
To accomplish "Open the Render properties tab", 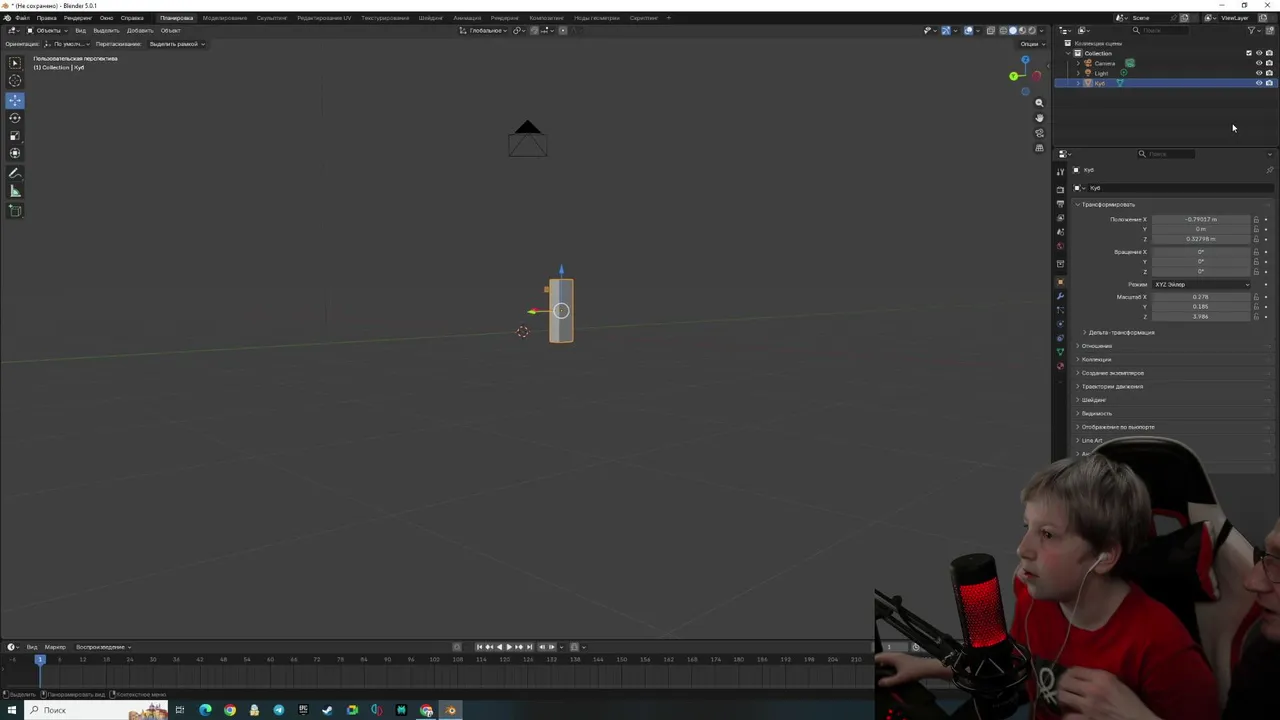I will [x=1061, y=190].
